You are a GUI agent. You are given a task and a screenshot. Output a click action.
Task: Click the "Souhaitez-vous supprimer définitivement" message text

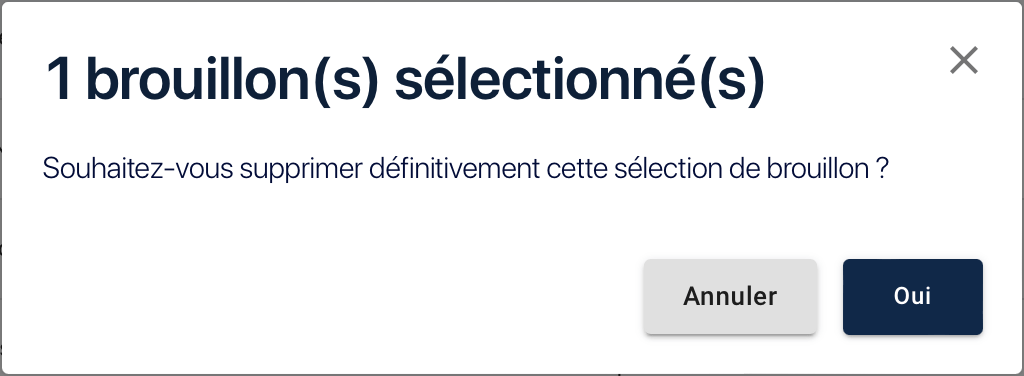pyautogui.click(x=291, y=169)
